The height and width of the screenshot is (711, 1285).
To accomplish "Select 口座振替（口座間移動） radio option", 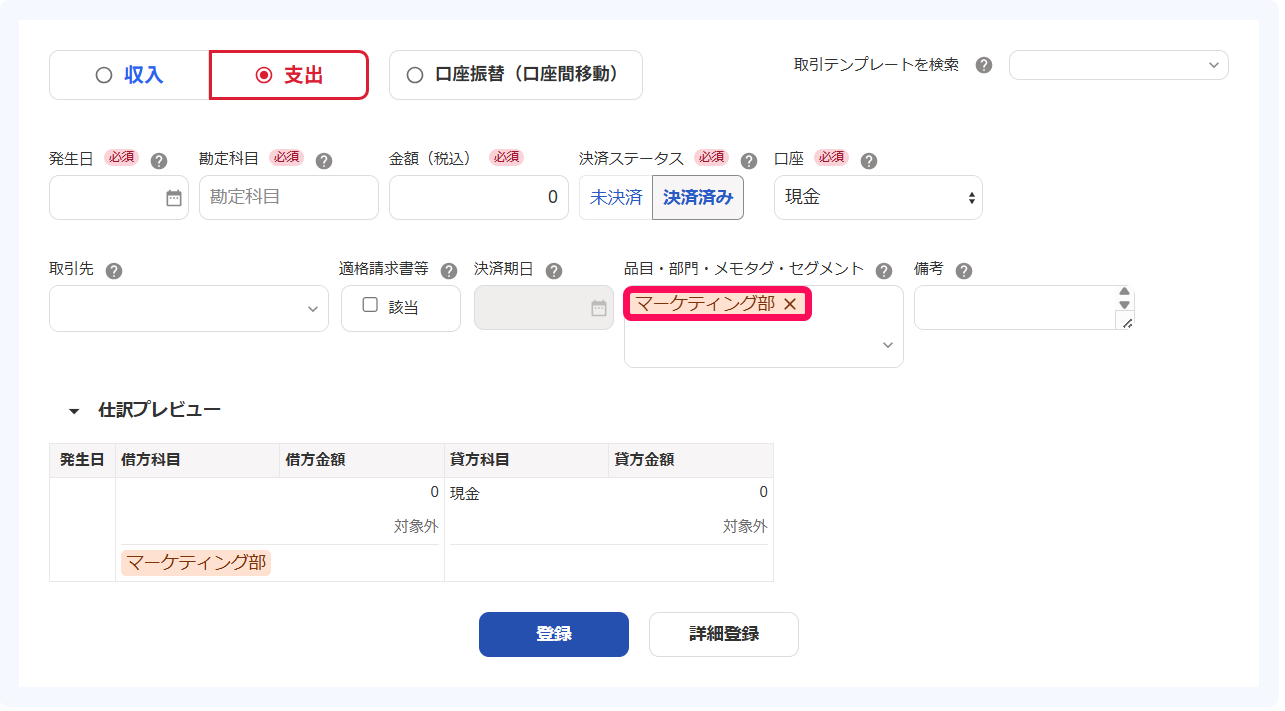I will tap(515, 75).
